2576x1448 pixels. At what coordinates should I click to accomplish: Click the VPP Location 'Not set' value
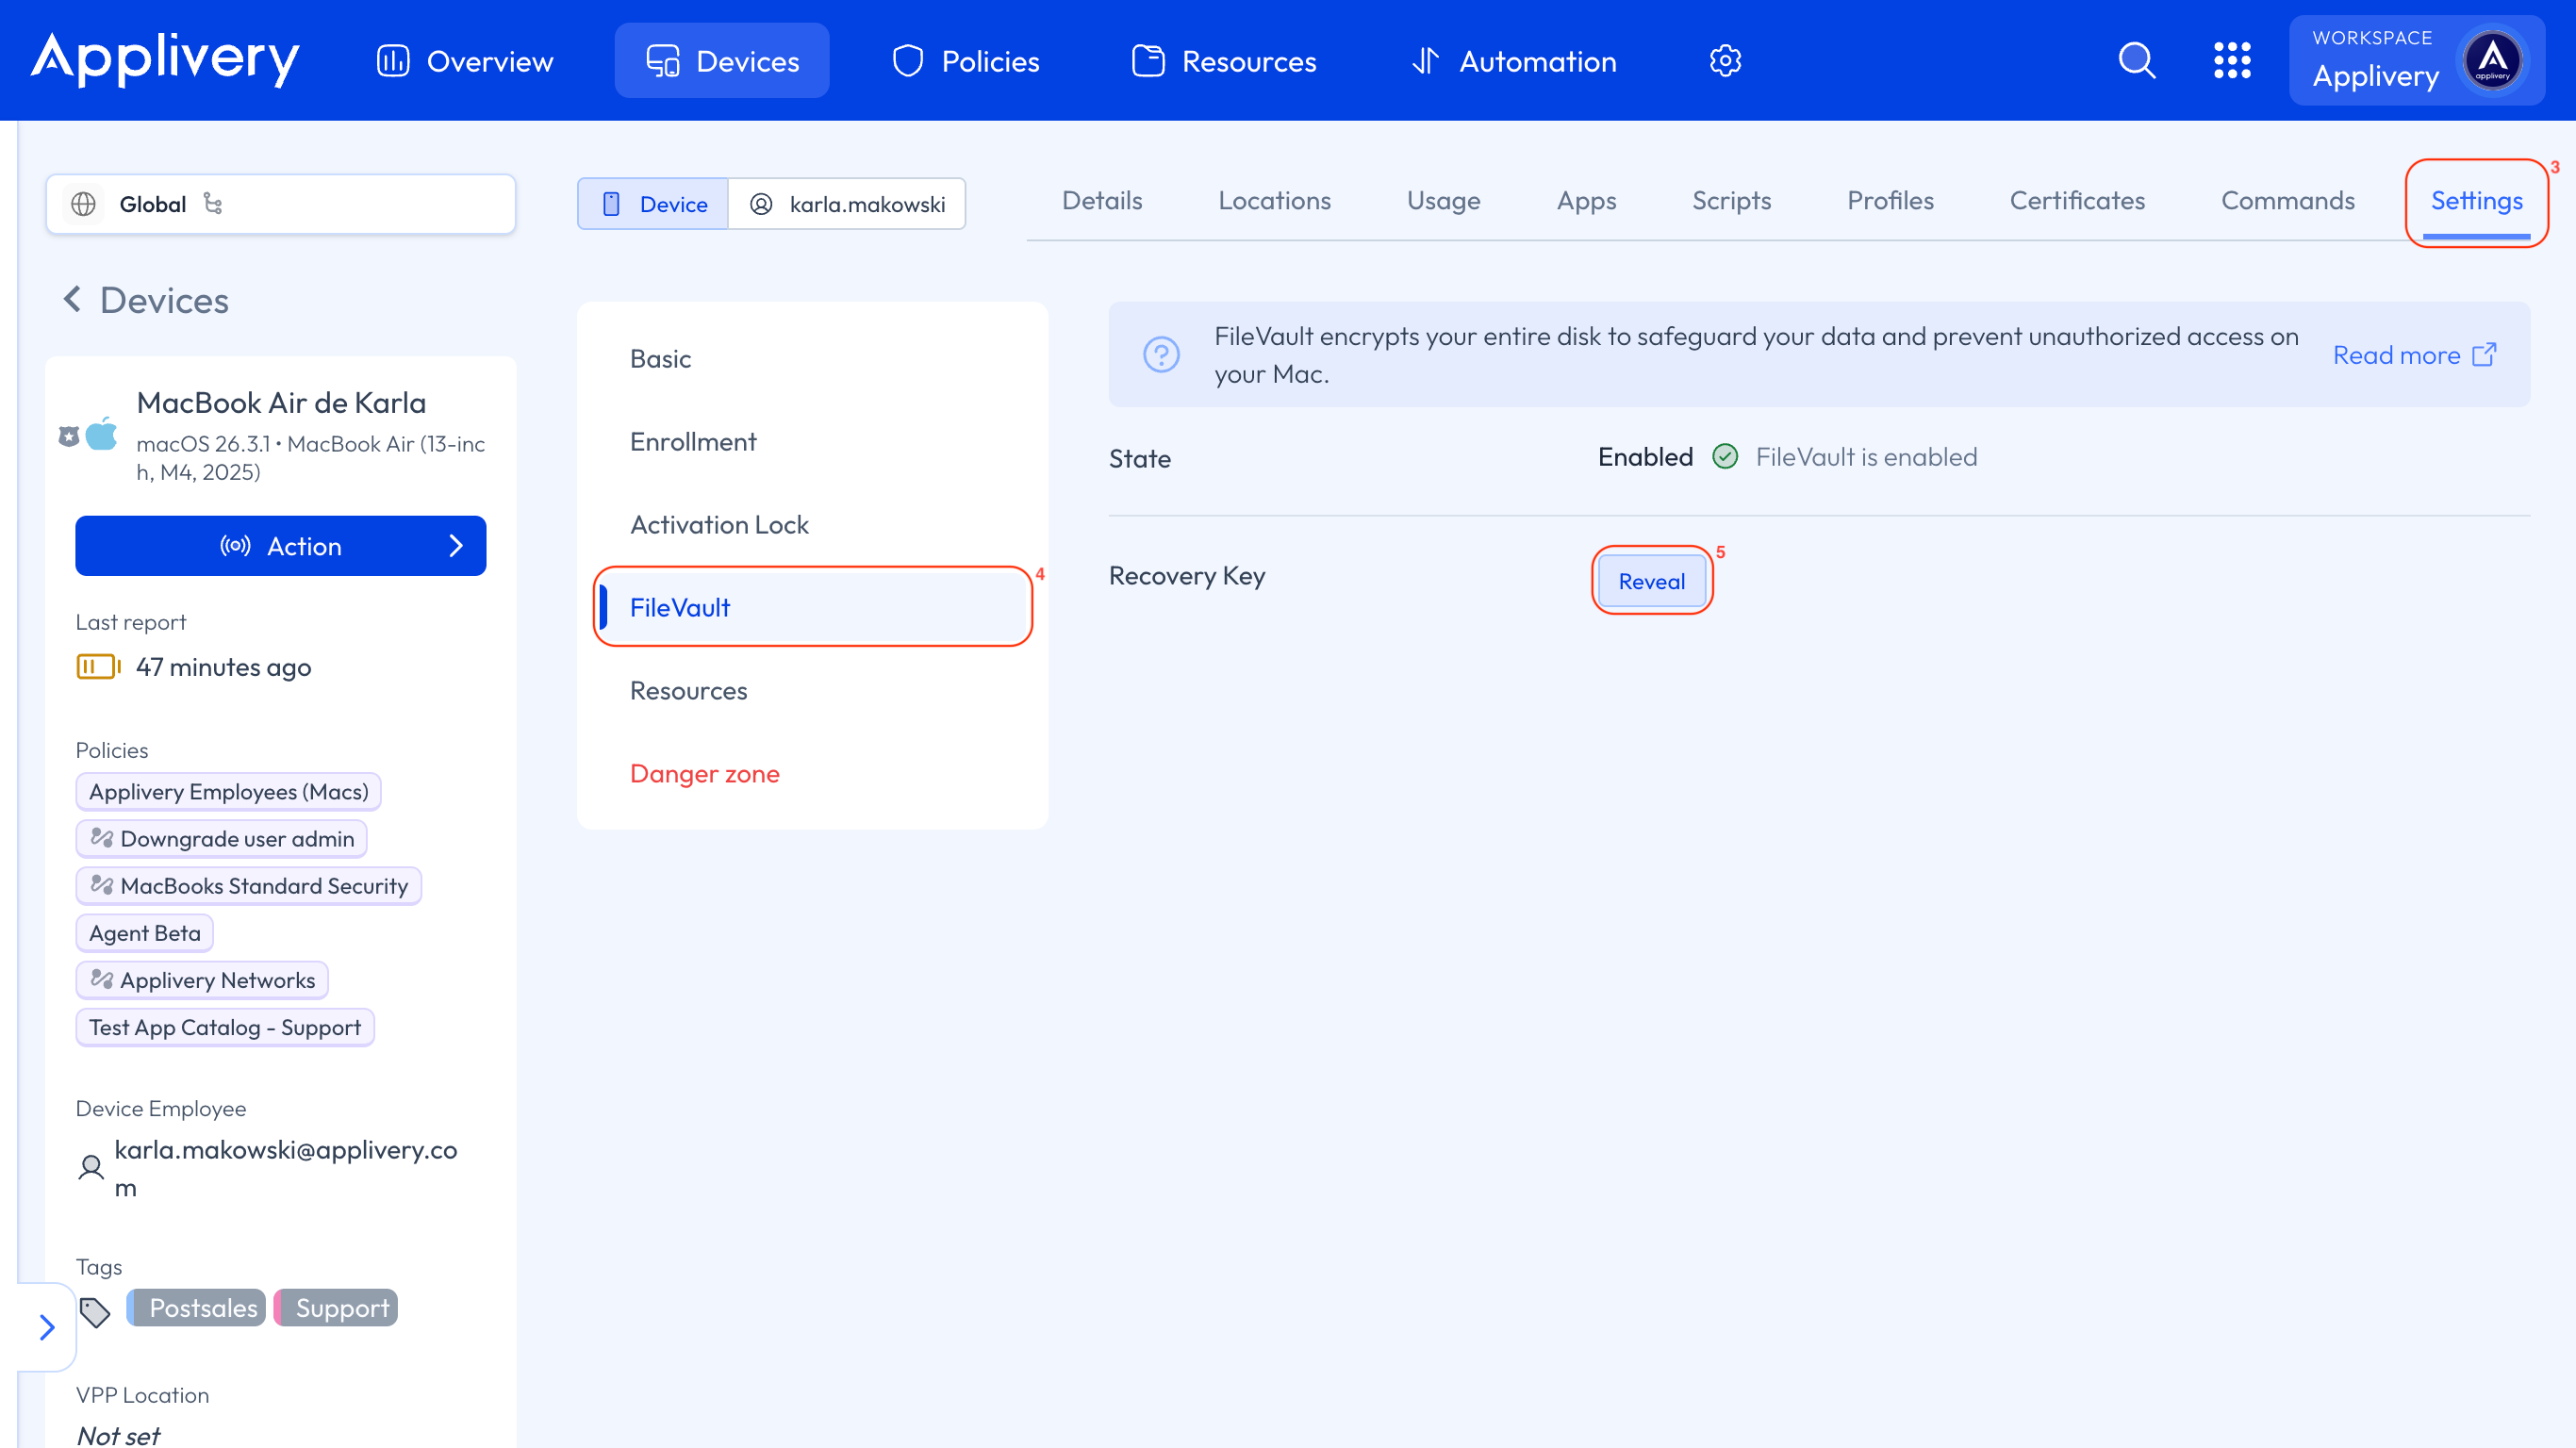(x=118, y=1435)
